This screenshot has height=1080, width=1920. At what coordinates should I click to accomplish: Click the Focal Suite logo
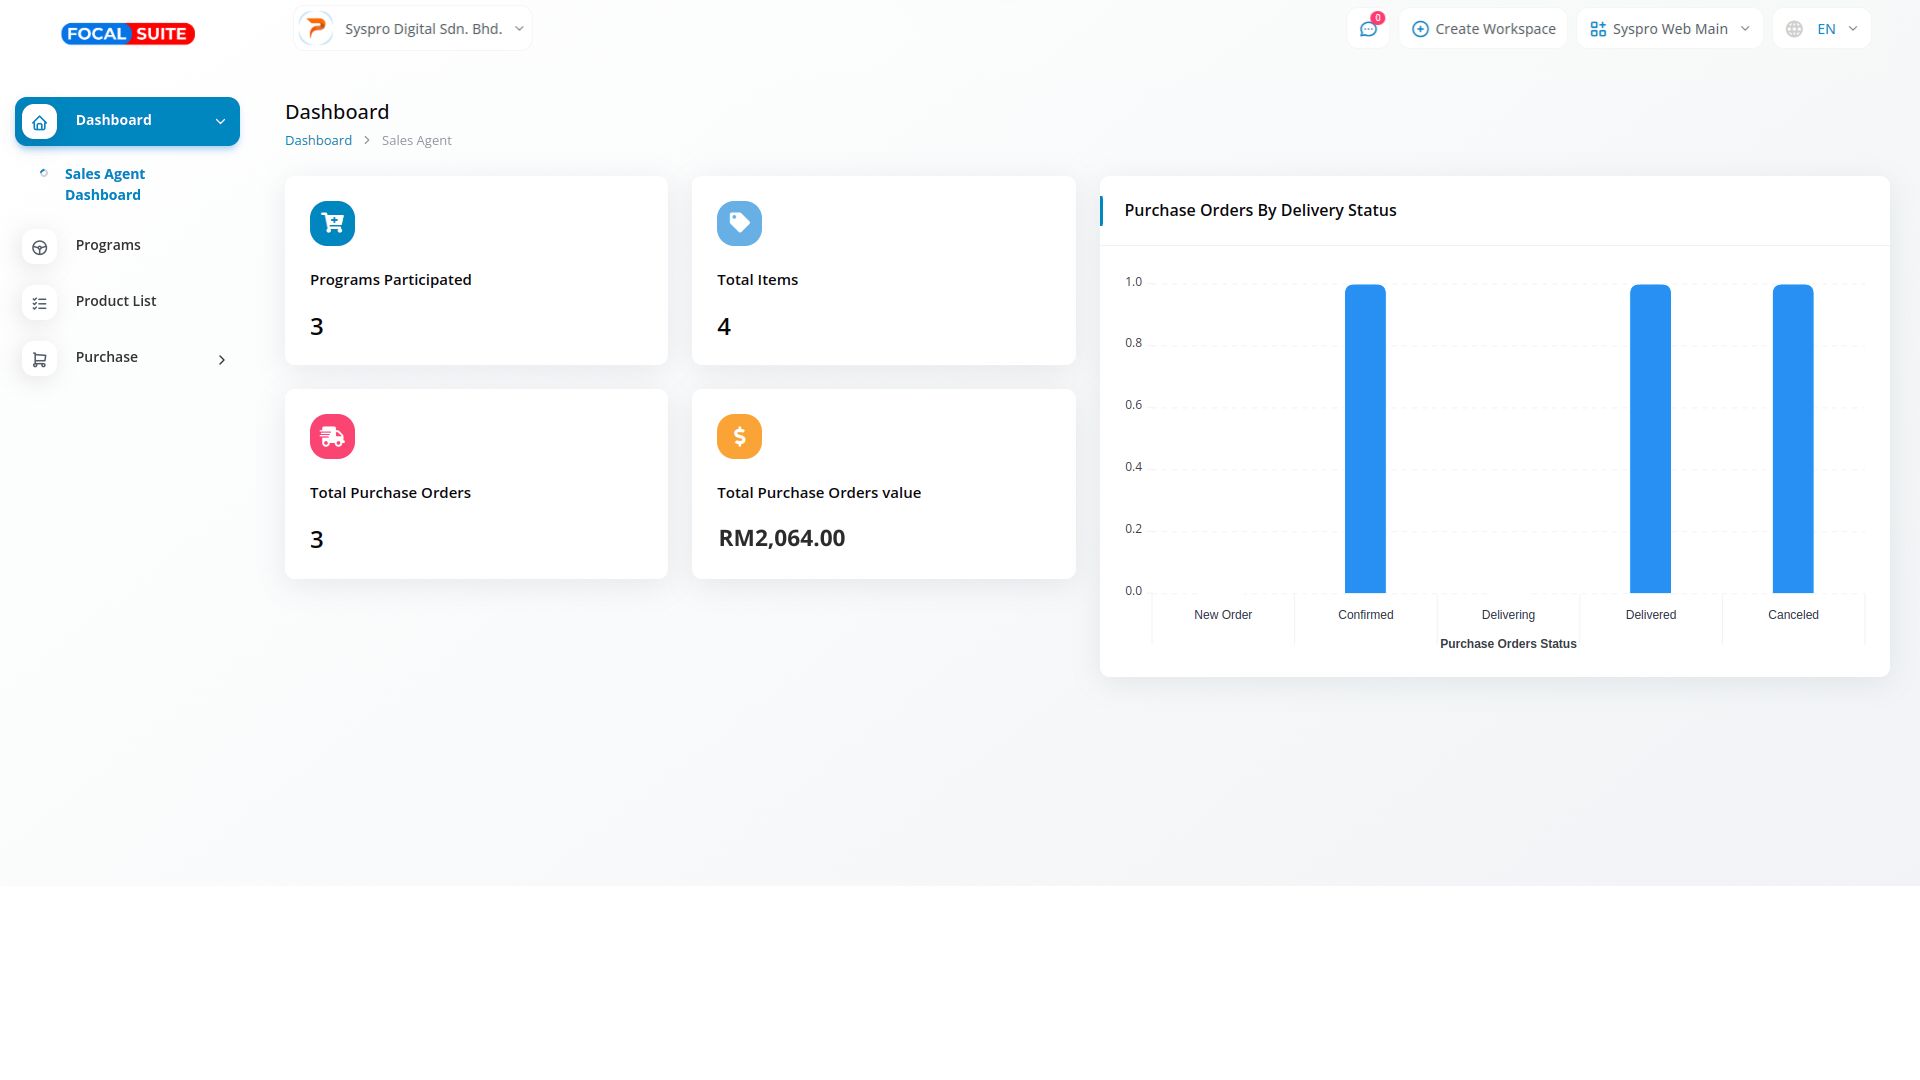[x=128, y=34]
